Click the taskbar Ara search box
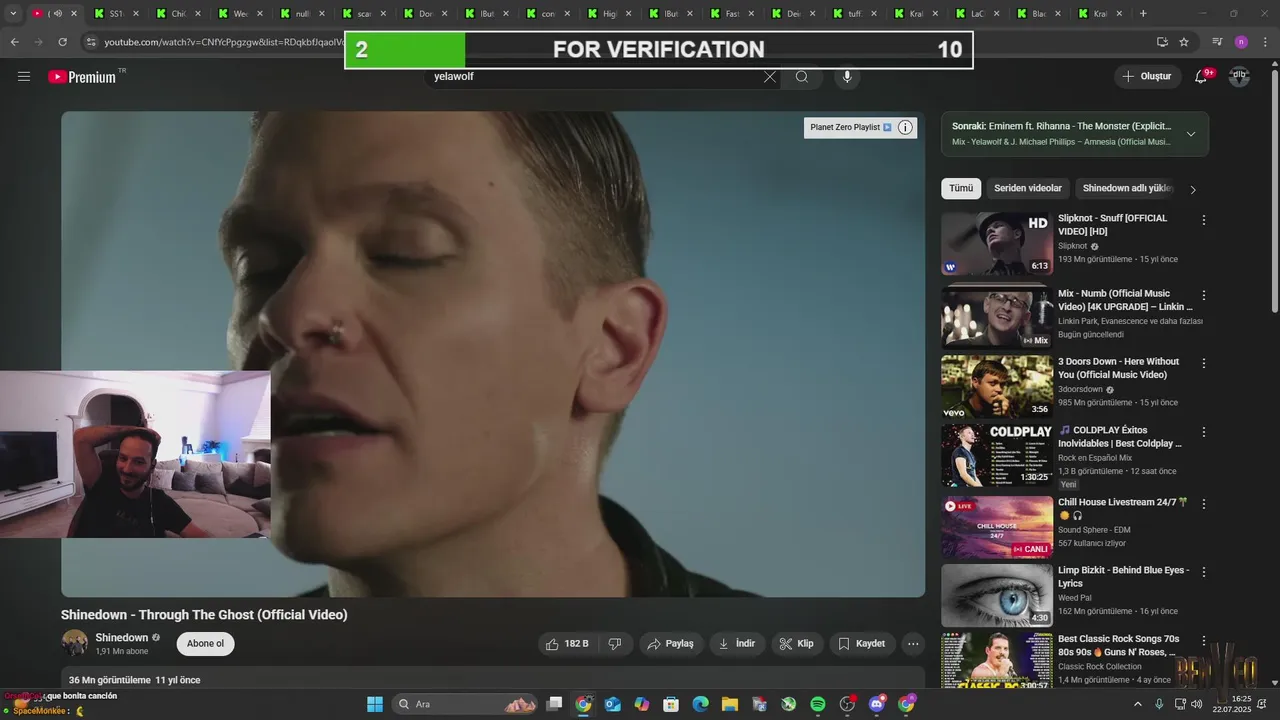 tap(465, 704)
